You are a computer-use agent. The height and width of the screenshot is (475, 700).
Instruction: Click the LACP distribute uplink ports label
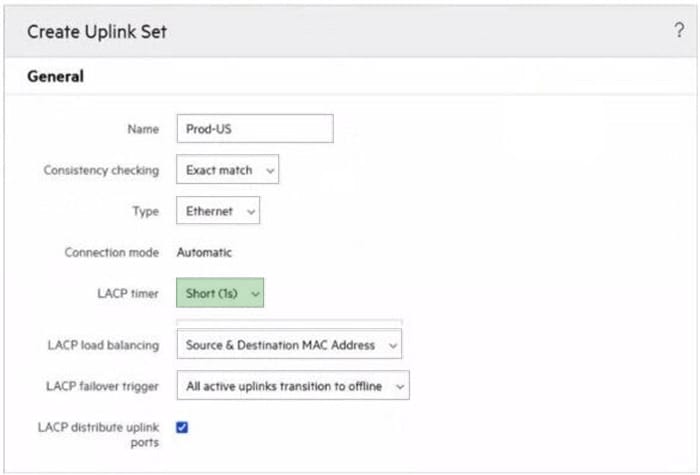click(x=98, y=434)
